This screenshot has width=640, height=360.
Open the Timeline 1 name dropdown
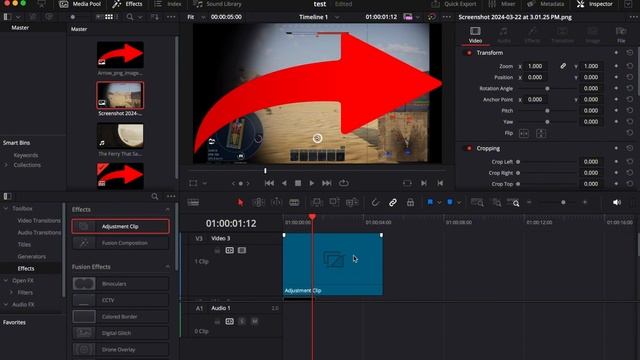coord(337,17)
